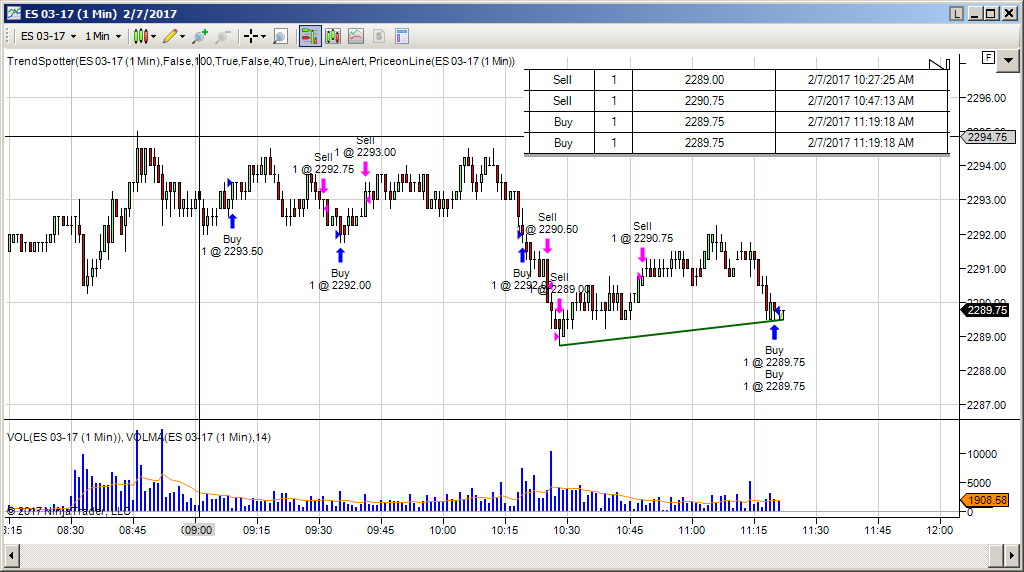1024x572 pixels.
Task: Click the highlighted 09:00 time label
Action: coord(197,530)
